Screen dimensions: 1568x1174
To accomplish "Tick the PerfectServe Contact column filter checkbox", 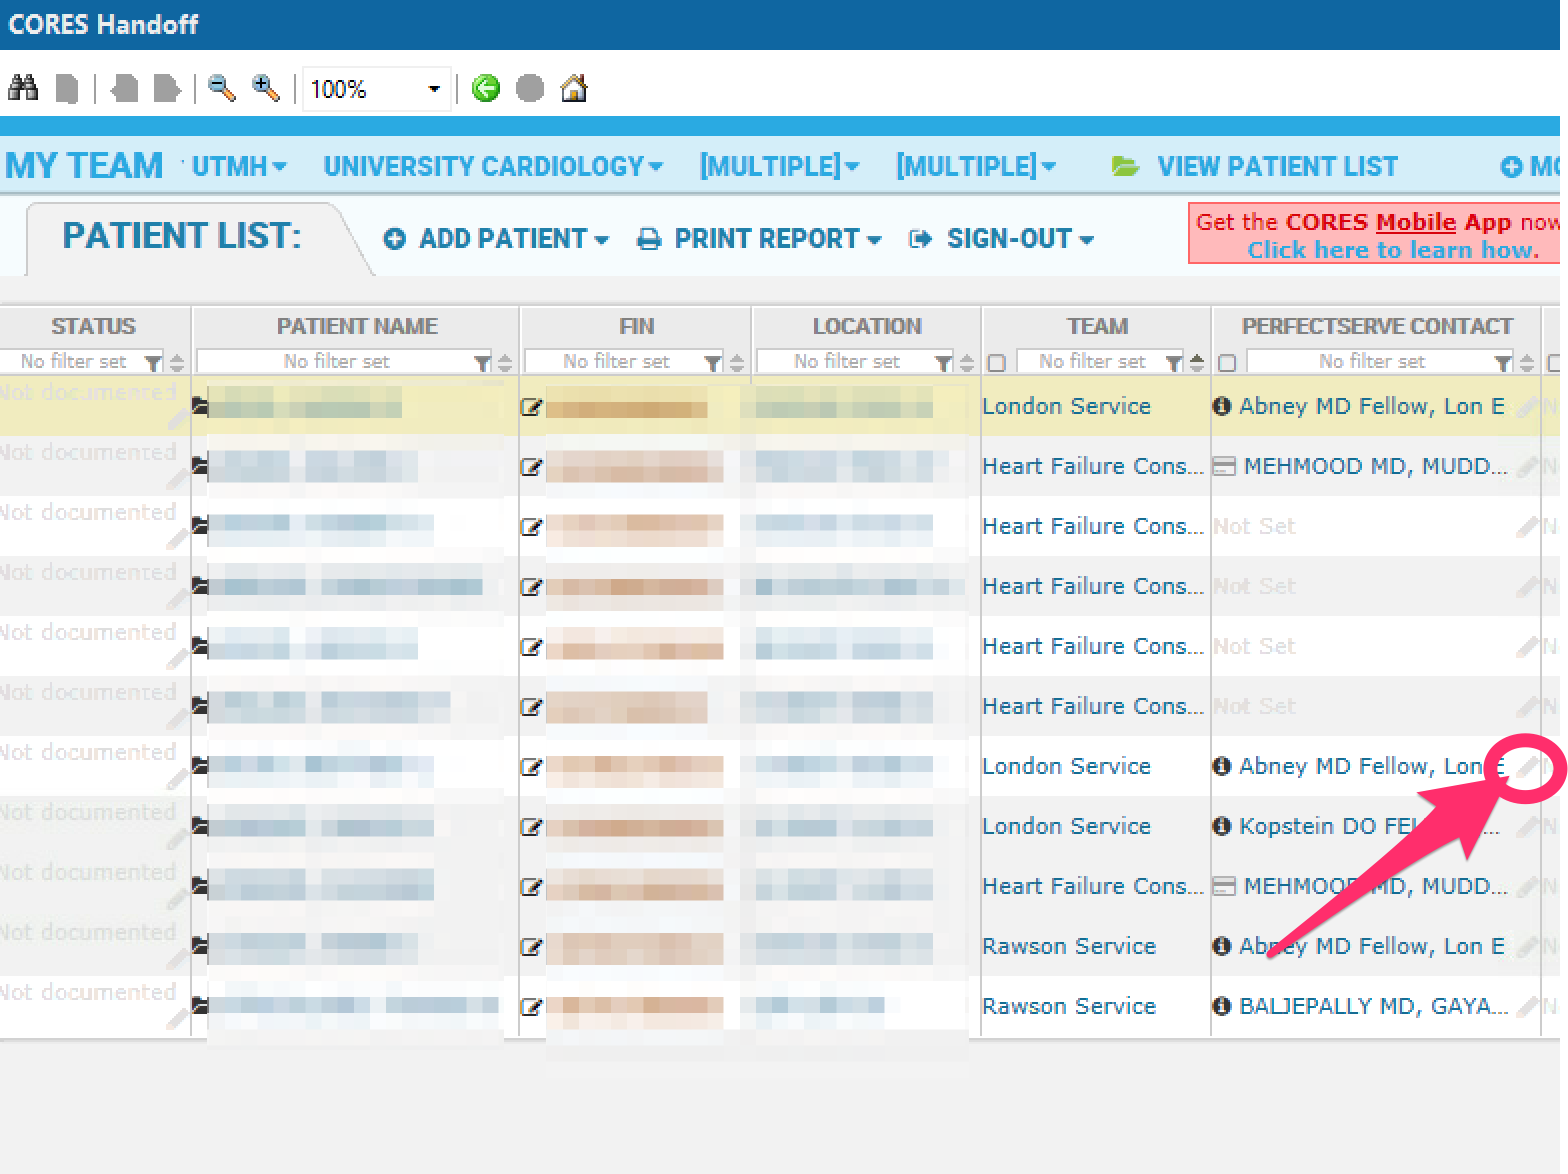I will point(1228,362).
